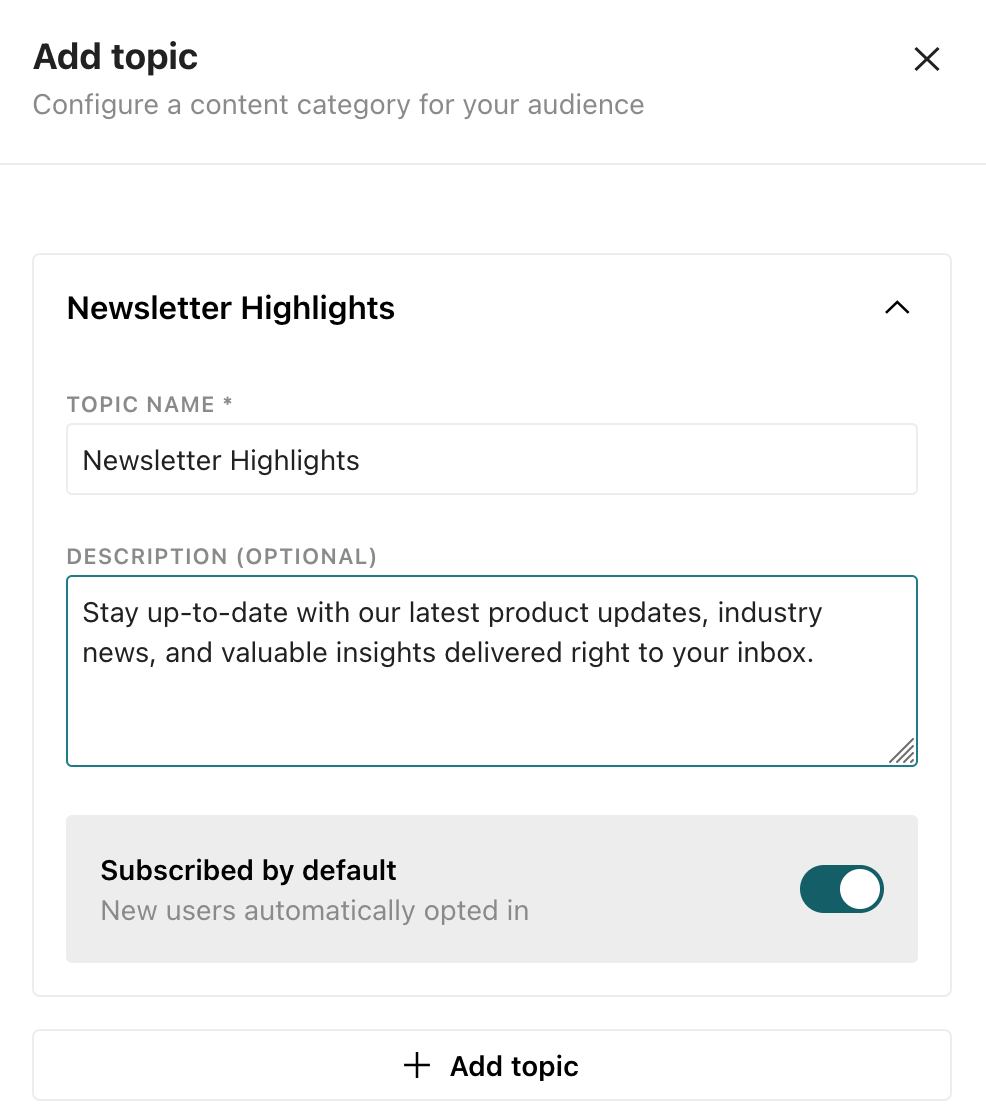Click the Add topic dialog title
The height and width of the screenshot is (1120, 986).
click(115, 57)
